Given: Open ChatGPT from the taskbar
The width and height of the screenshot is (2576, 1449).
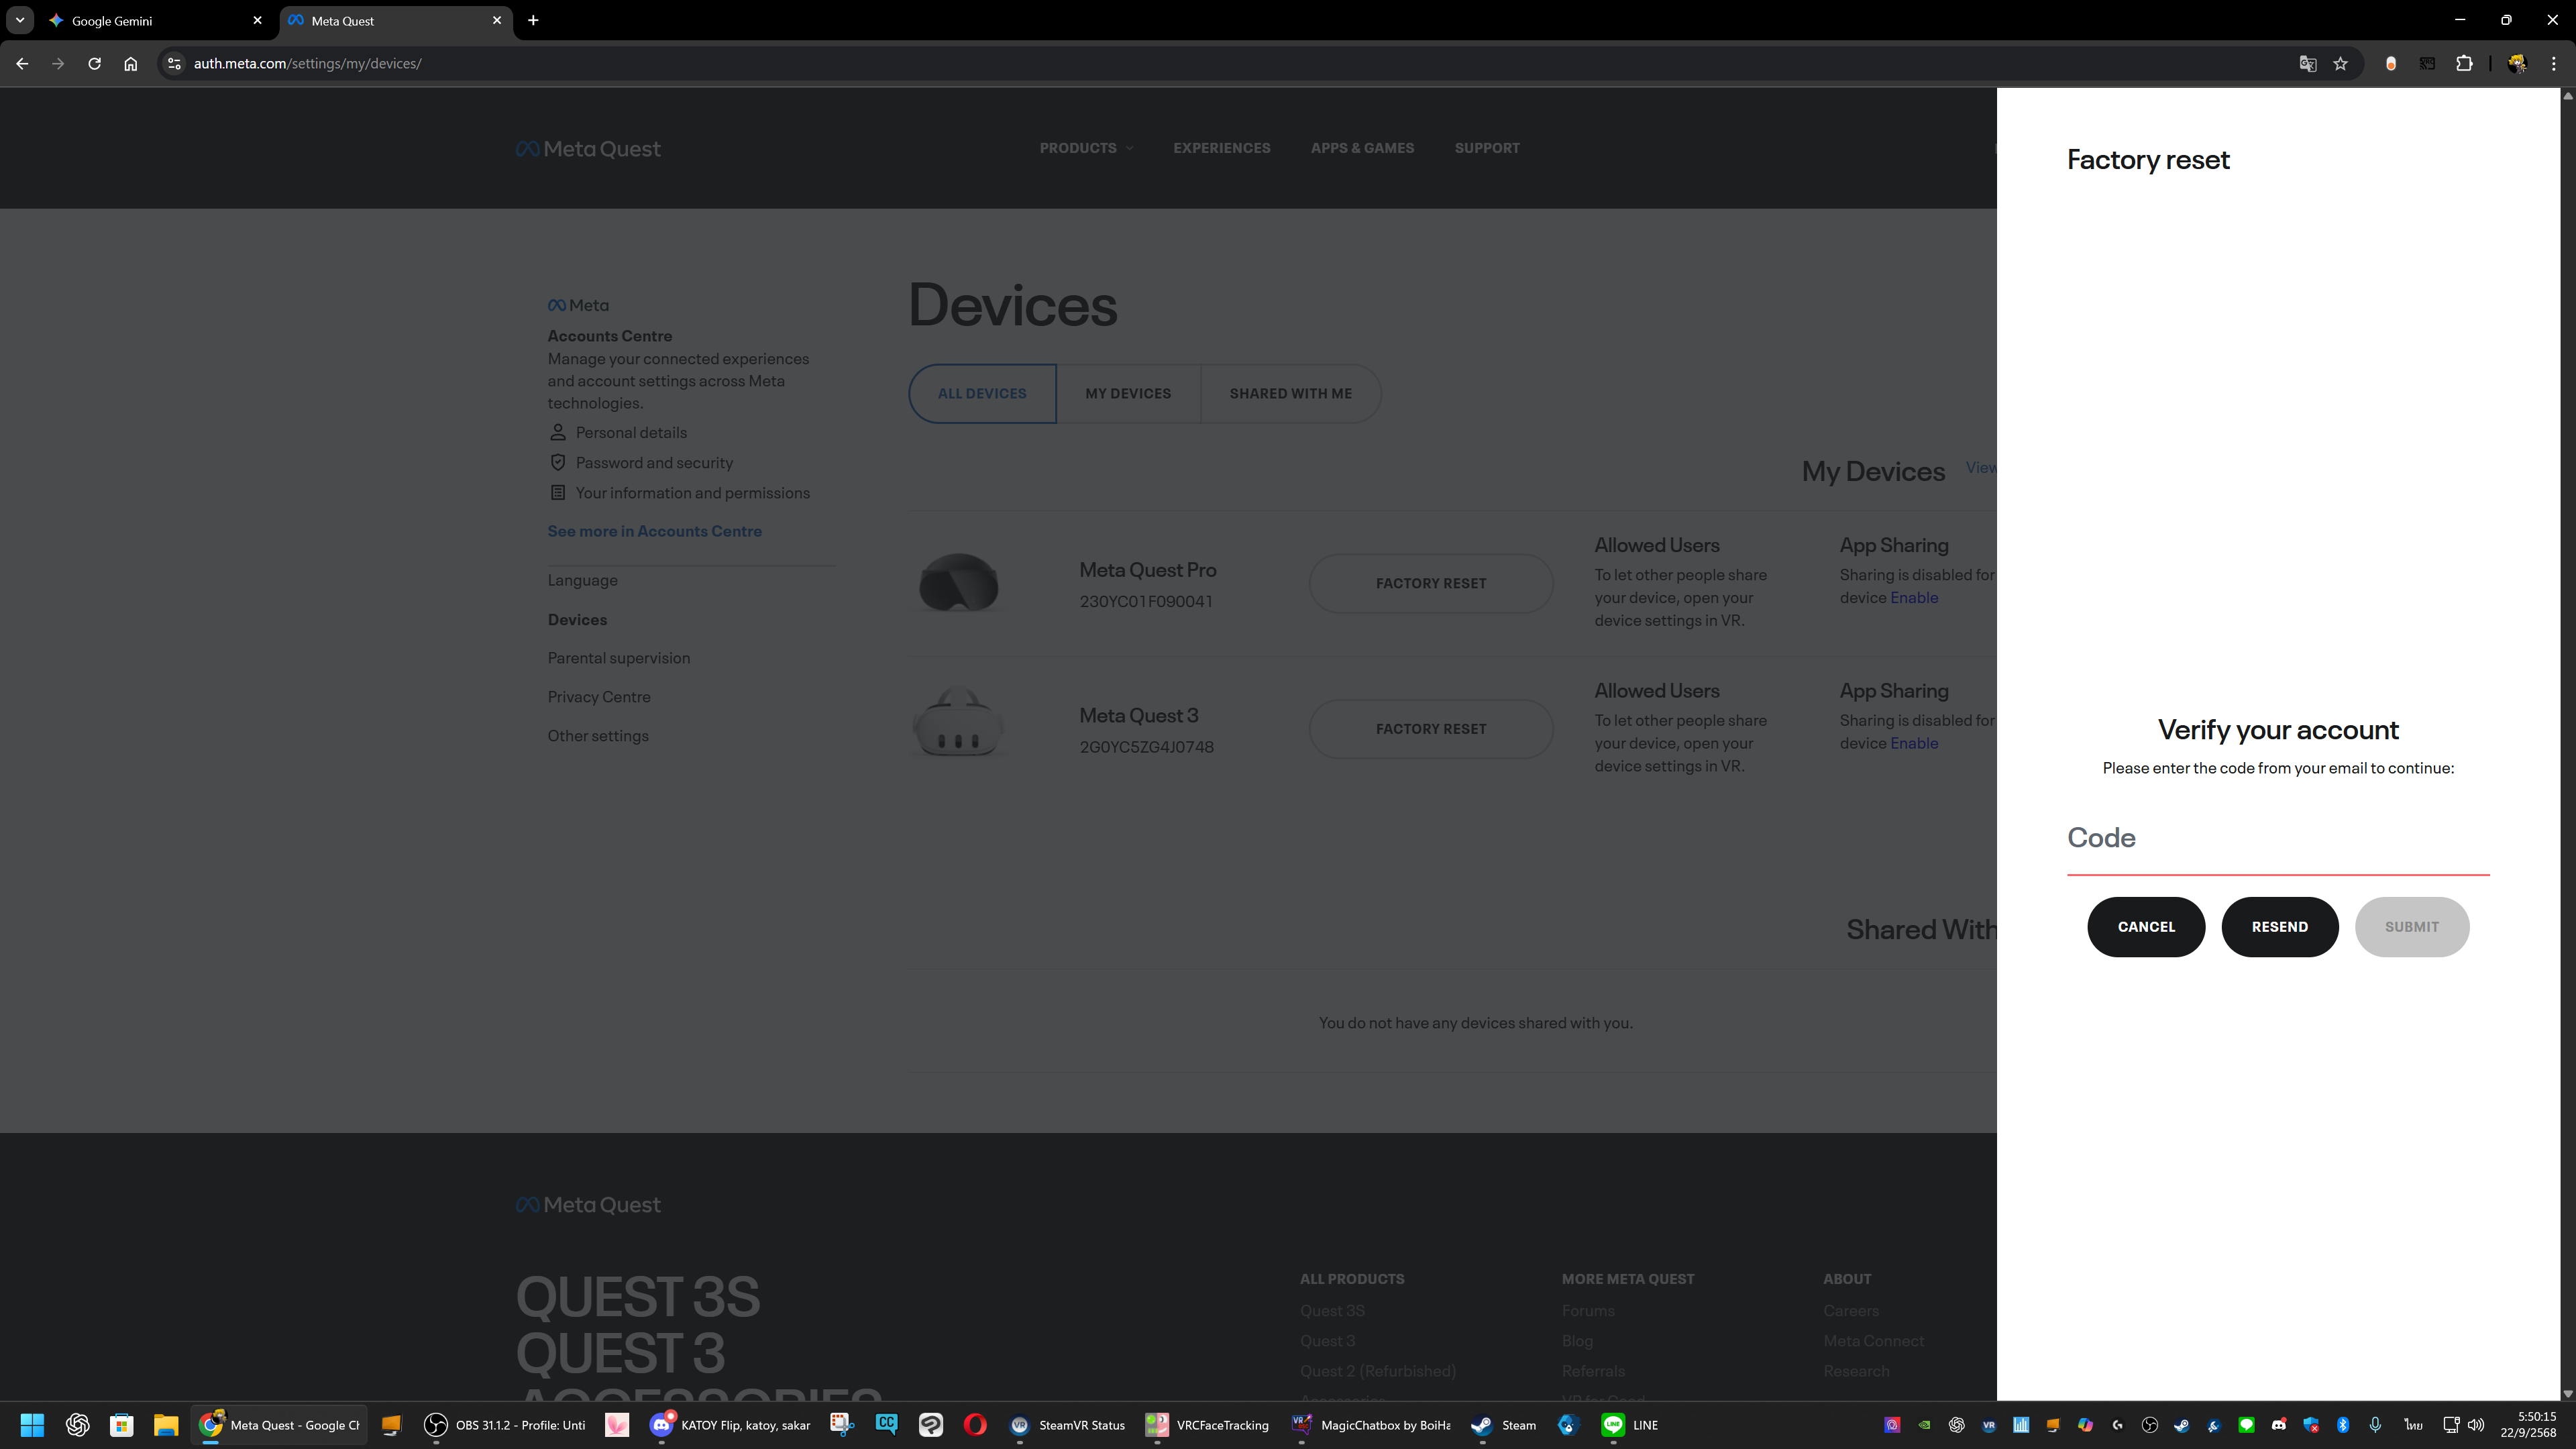Looking at the screenshot, I should click(77, 1425).
